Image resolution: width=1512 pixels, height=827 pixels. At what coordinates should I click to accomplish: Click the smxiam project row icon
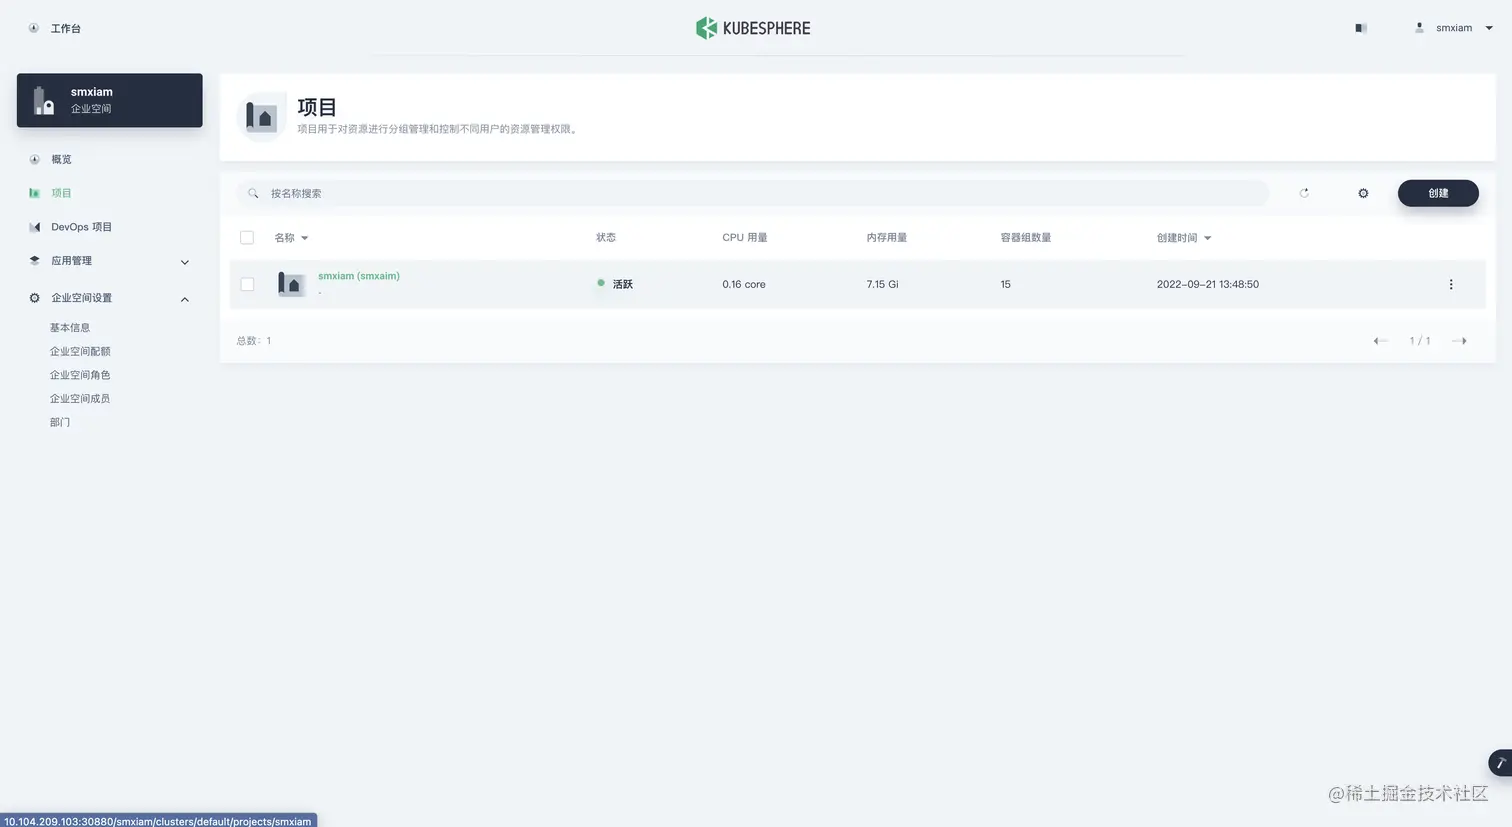click(291, 284)
